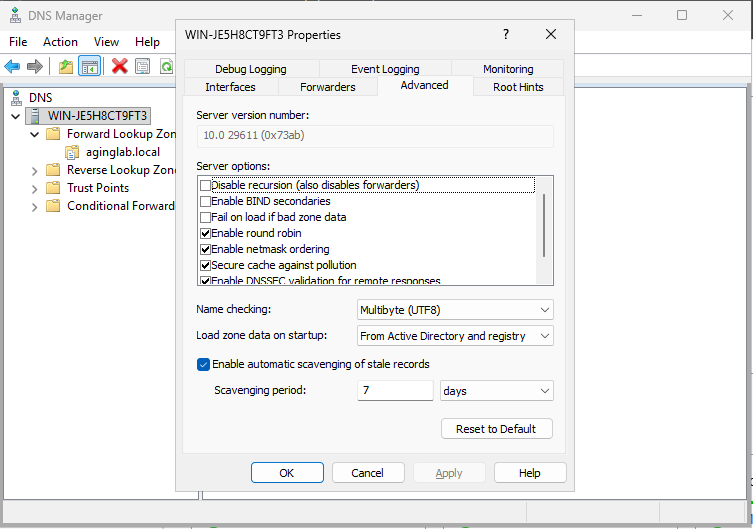
Task: Switch to the Monitoring tab
Action: [508, 69]
